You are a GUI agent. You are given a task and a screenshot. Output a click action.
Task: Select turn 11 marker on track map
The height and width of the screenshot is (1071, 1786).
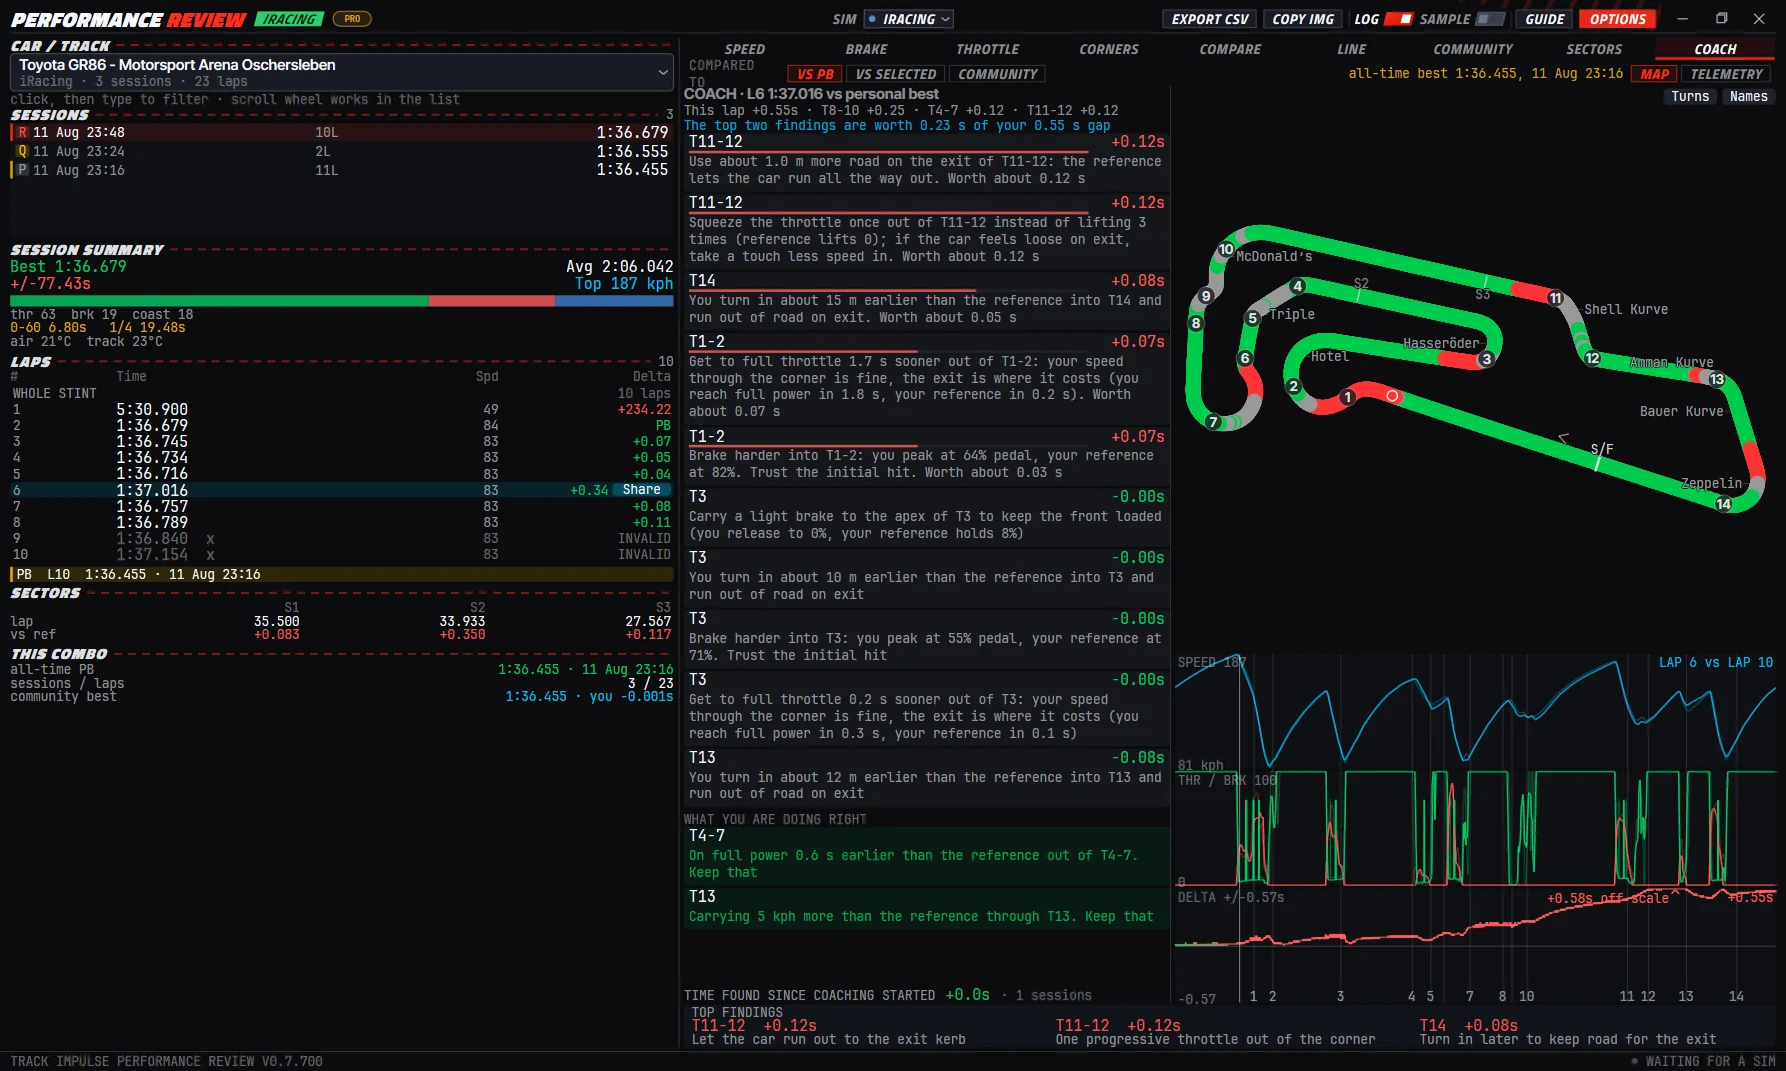click(x=1556, y=298)
